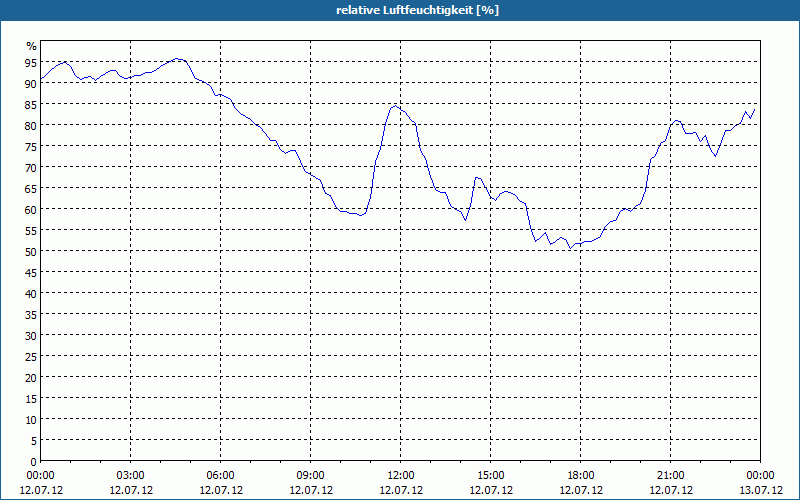Viewport: 800px width, 500px height.
Task: Click the curve's start point at 00:00
Action: click(41, 79)
